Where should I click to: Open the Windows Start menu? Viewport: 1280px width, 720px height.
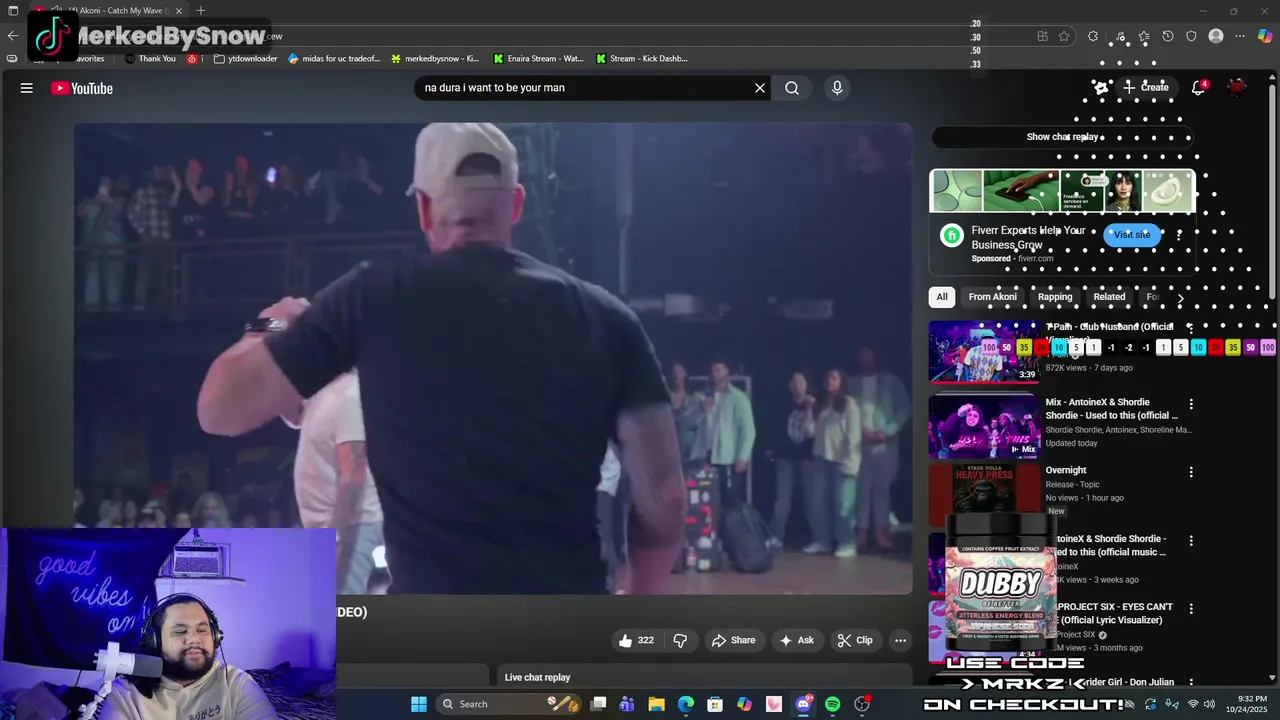pyautogui.click(x=419, y=704)
